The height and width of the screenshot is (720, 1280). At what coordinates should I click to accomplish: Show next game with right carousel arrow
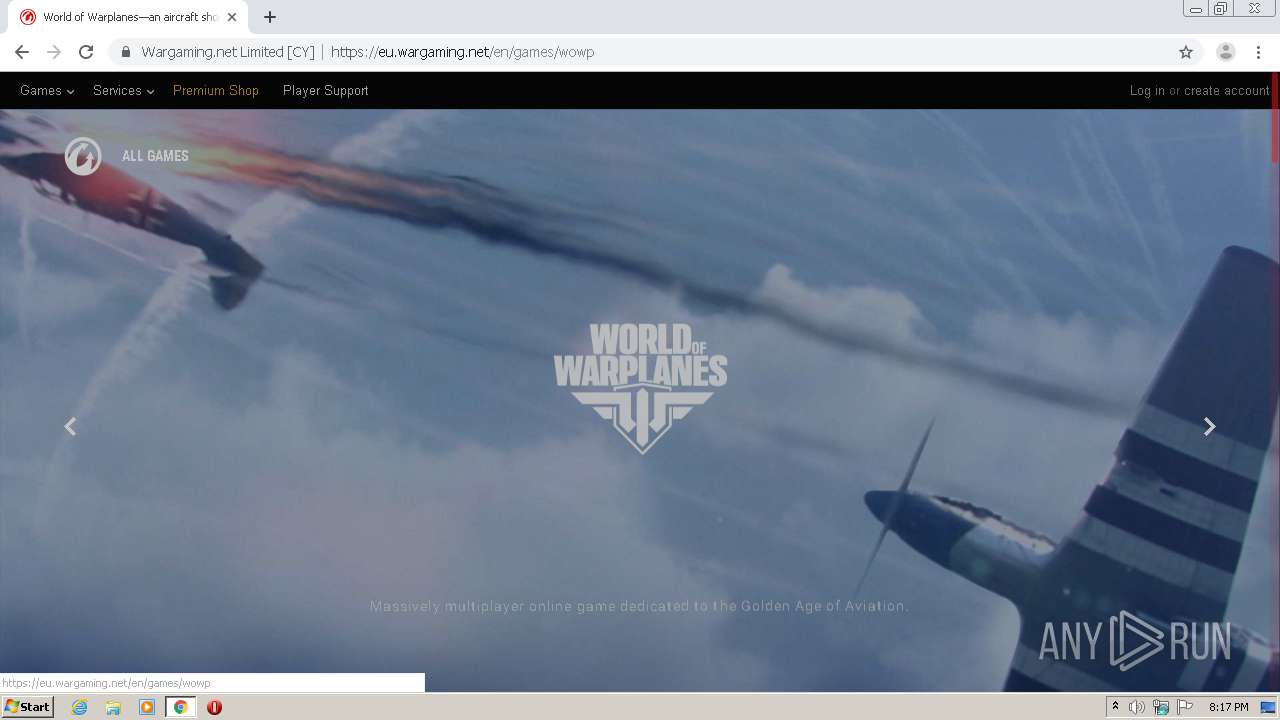point(1209,427)
